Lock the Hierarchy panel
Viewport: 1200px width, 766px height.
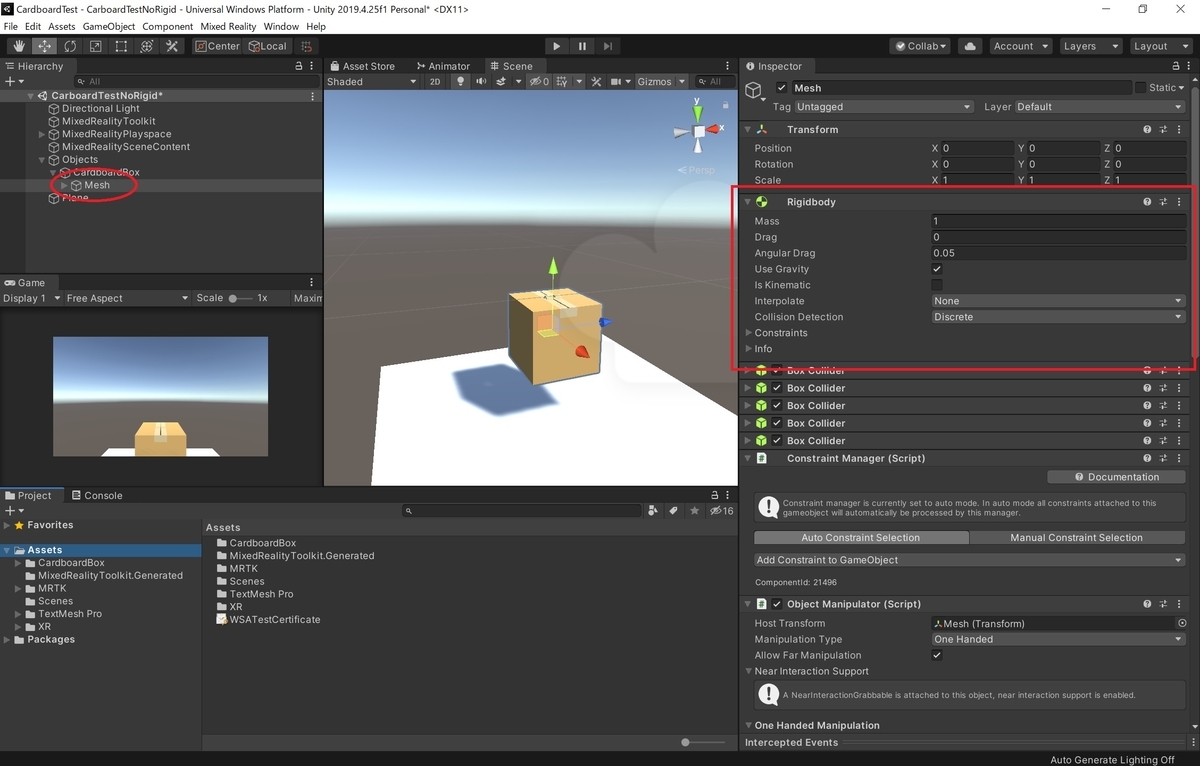point(298,66)
